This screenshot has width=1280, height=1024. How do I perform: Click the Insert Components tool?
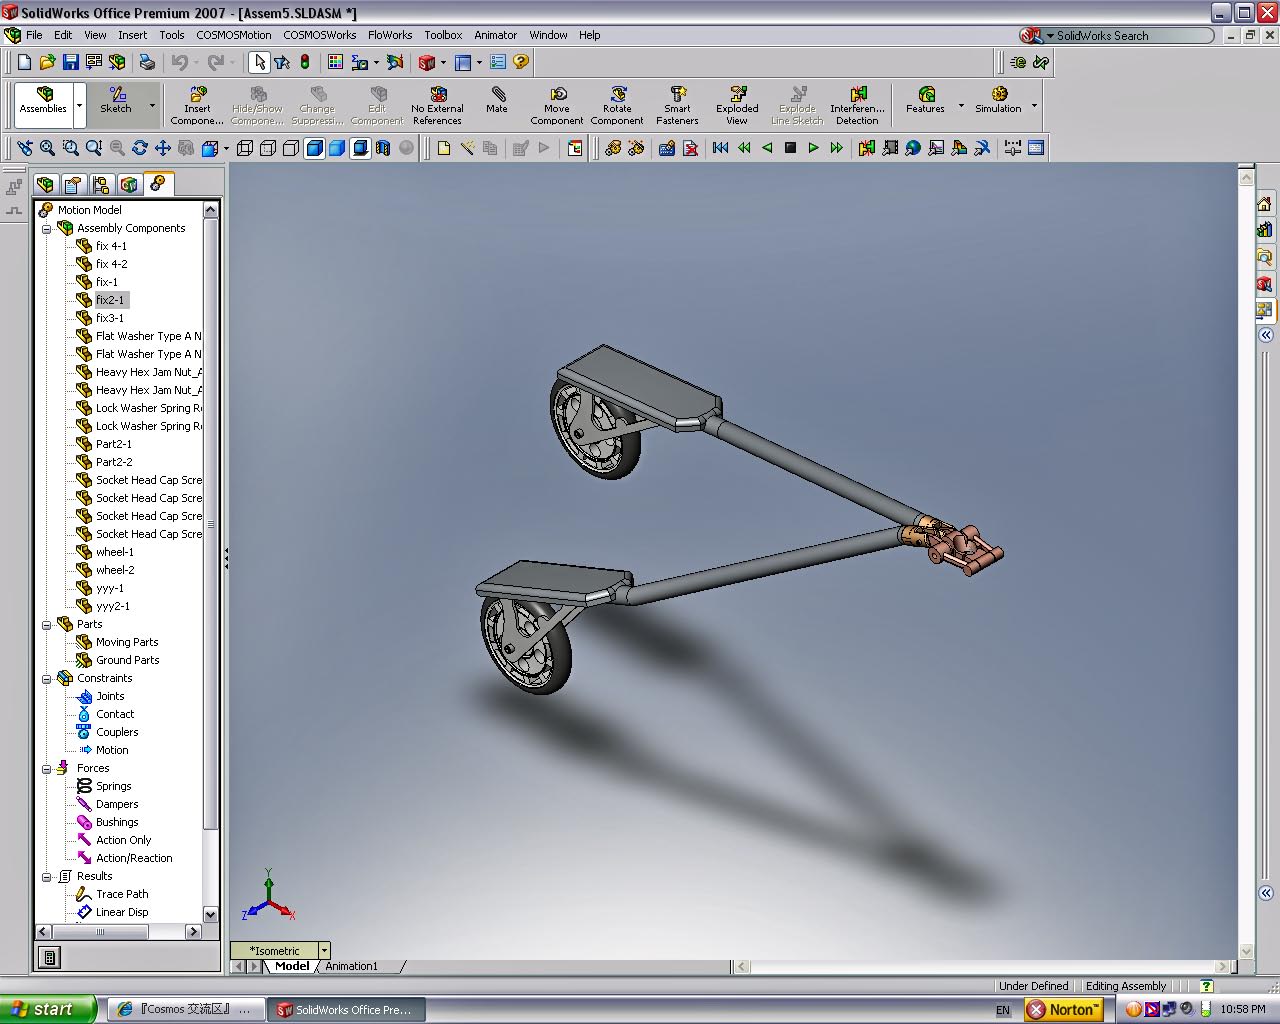pos(197,105)
